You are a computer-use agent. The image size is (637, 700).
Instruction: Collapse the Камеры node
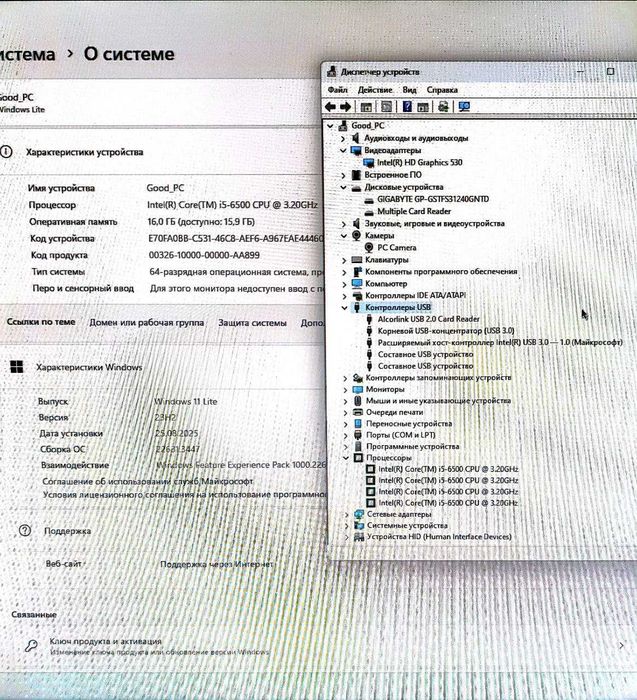[344, 236]
